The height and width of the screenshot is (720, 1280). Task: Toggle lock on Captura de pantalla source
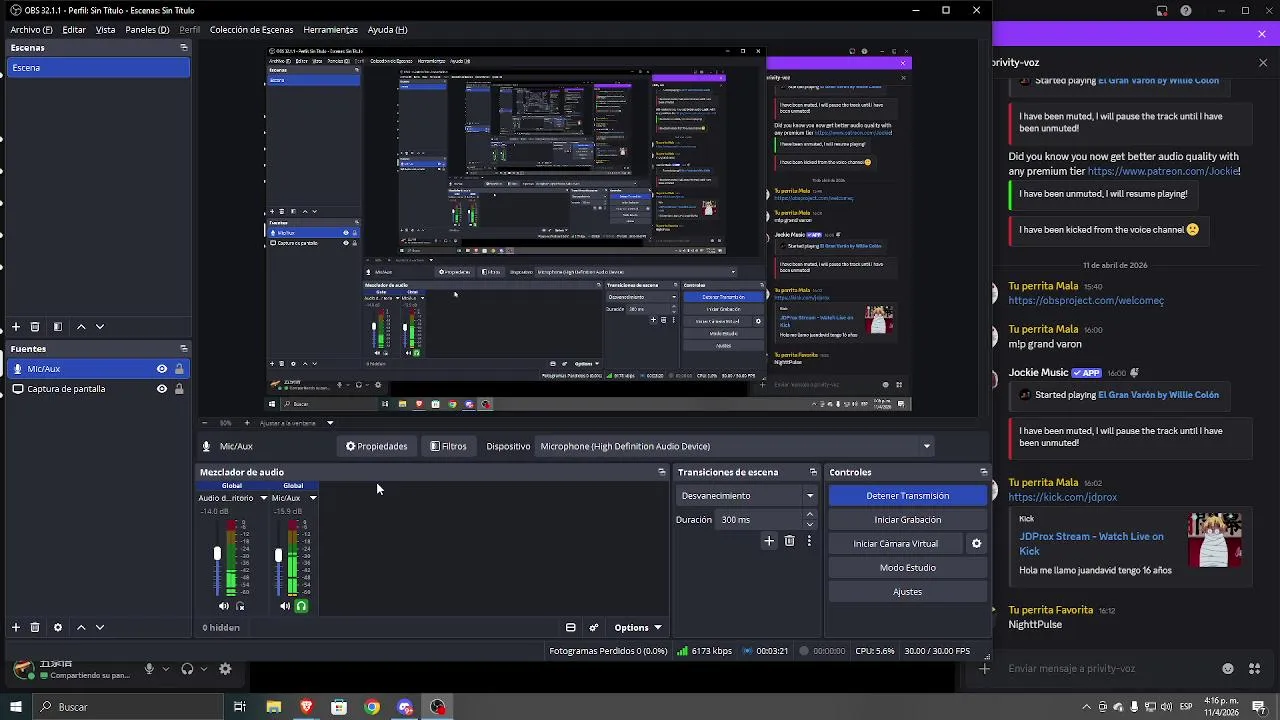(179, 389)
